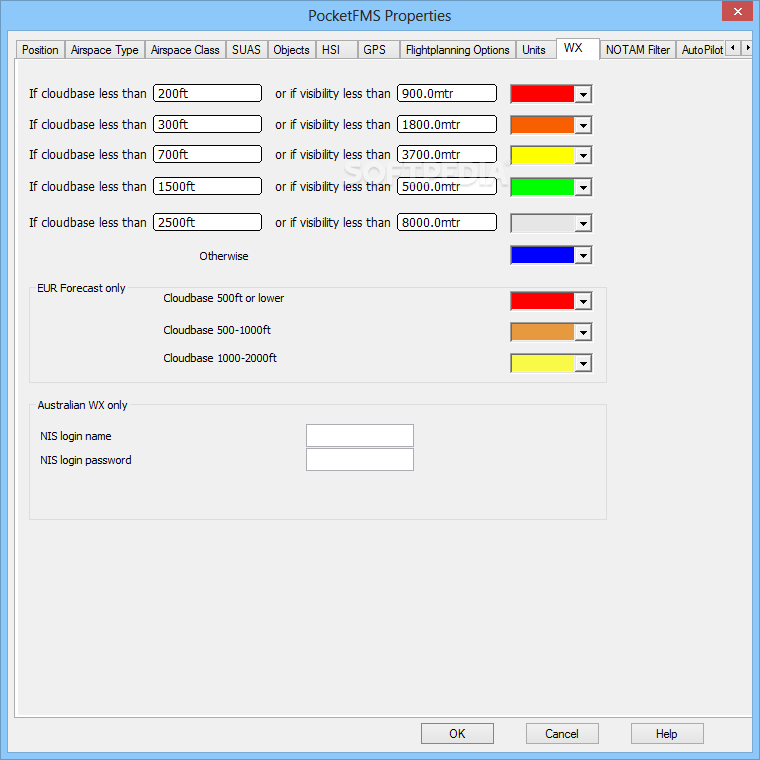
Task: Click the Cancel button
Action: click(x=562, y=733)
